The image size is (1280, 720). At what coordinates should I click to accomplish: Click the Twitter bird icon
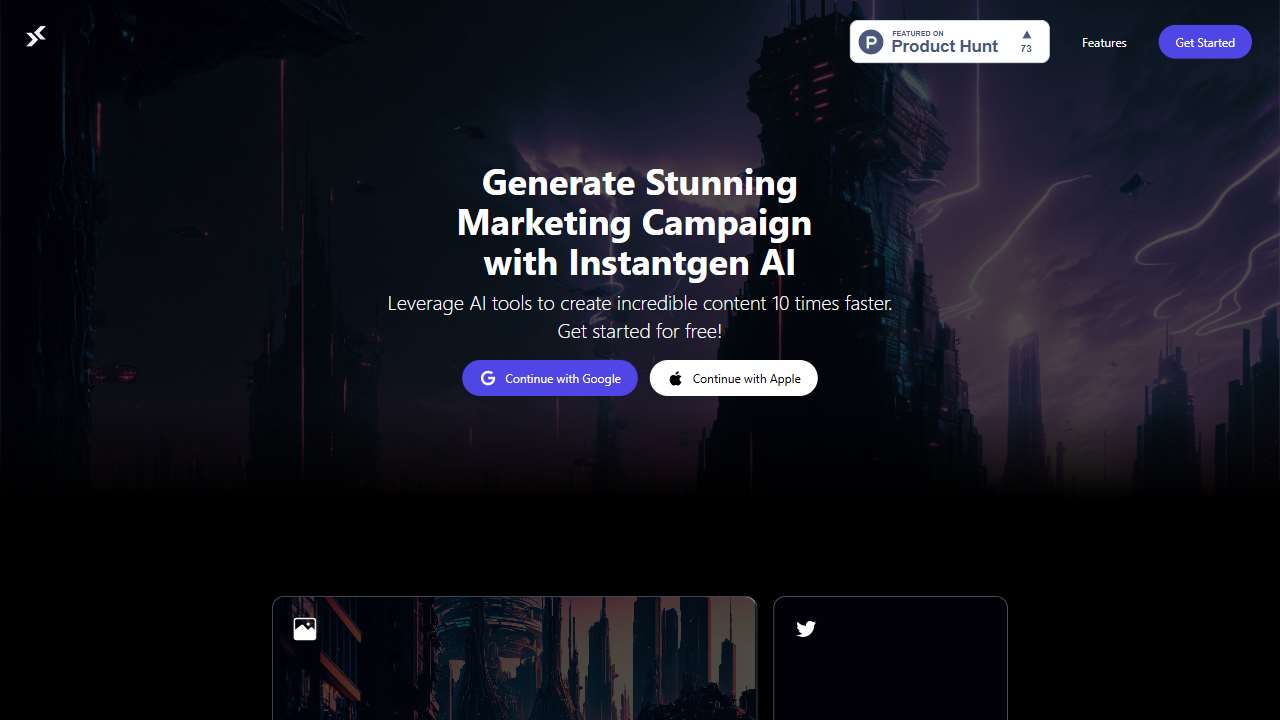pyautogui.click(x=806, y=628)
